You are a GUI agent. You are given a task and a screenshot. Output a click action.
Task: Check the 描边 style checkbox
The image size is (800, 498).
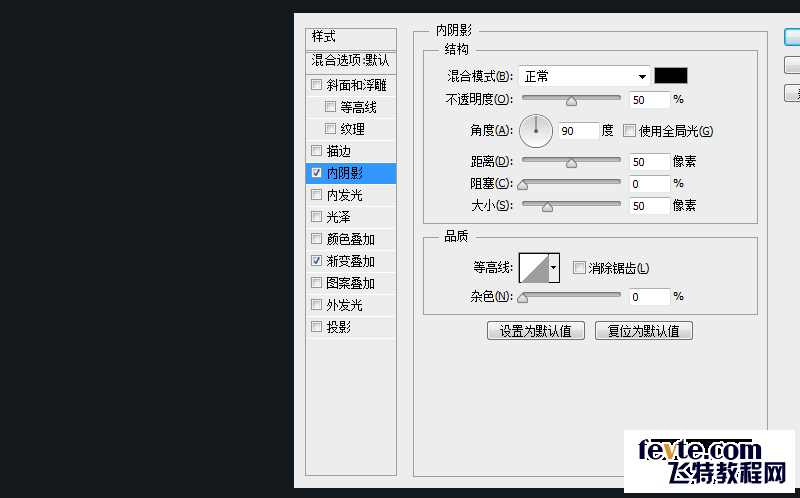316,151
